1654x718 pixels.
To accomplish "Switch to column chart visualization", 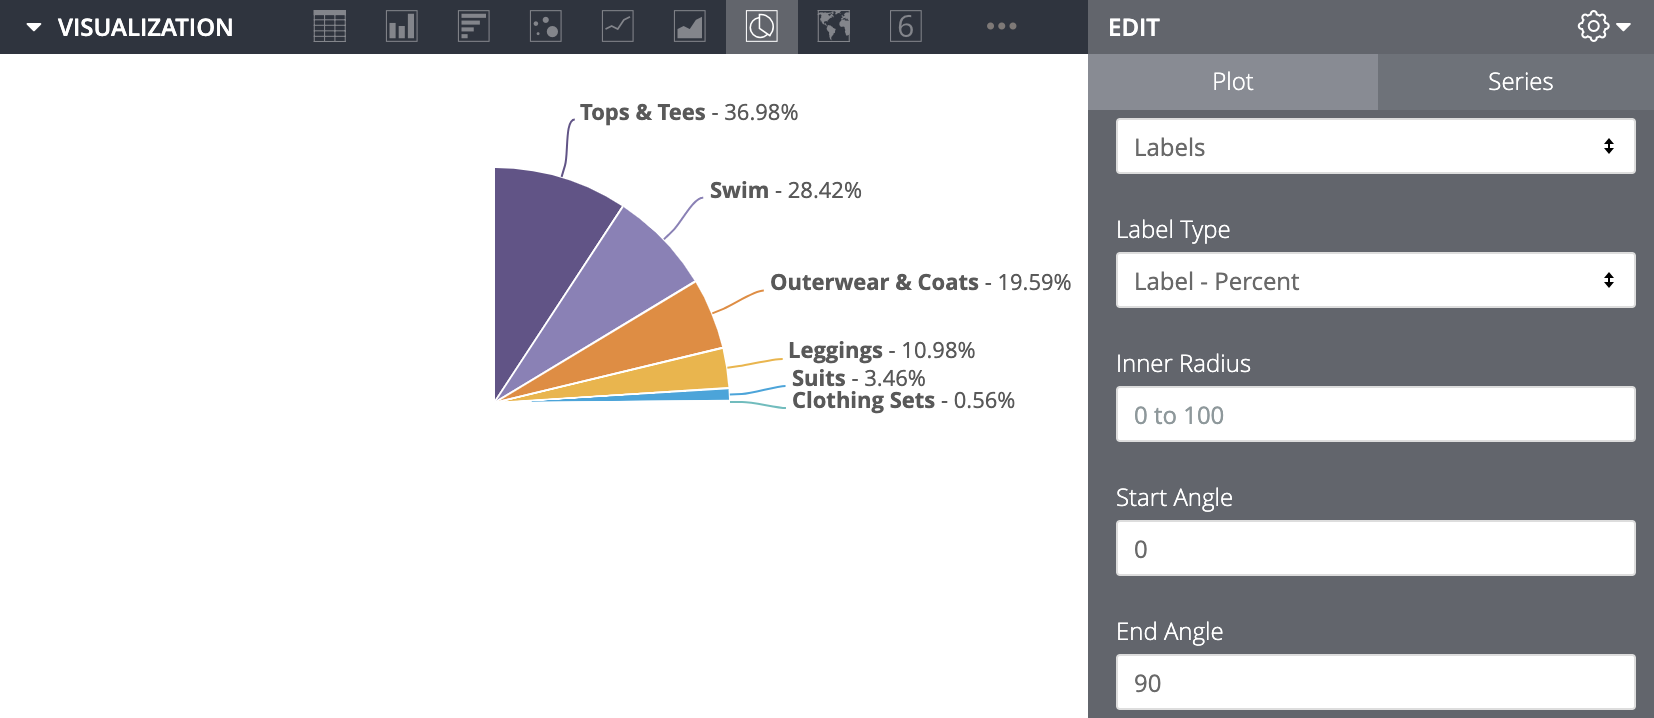I will tap(402, 27).
